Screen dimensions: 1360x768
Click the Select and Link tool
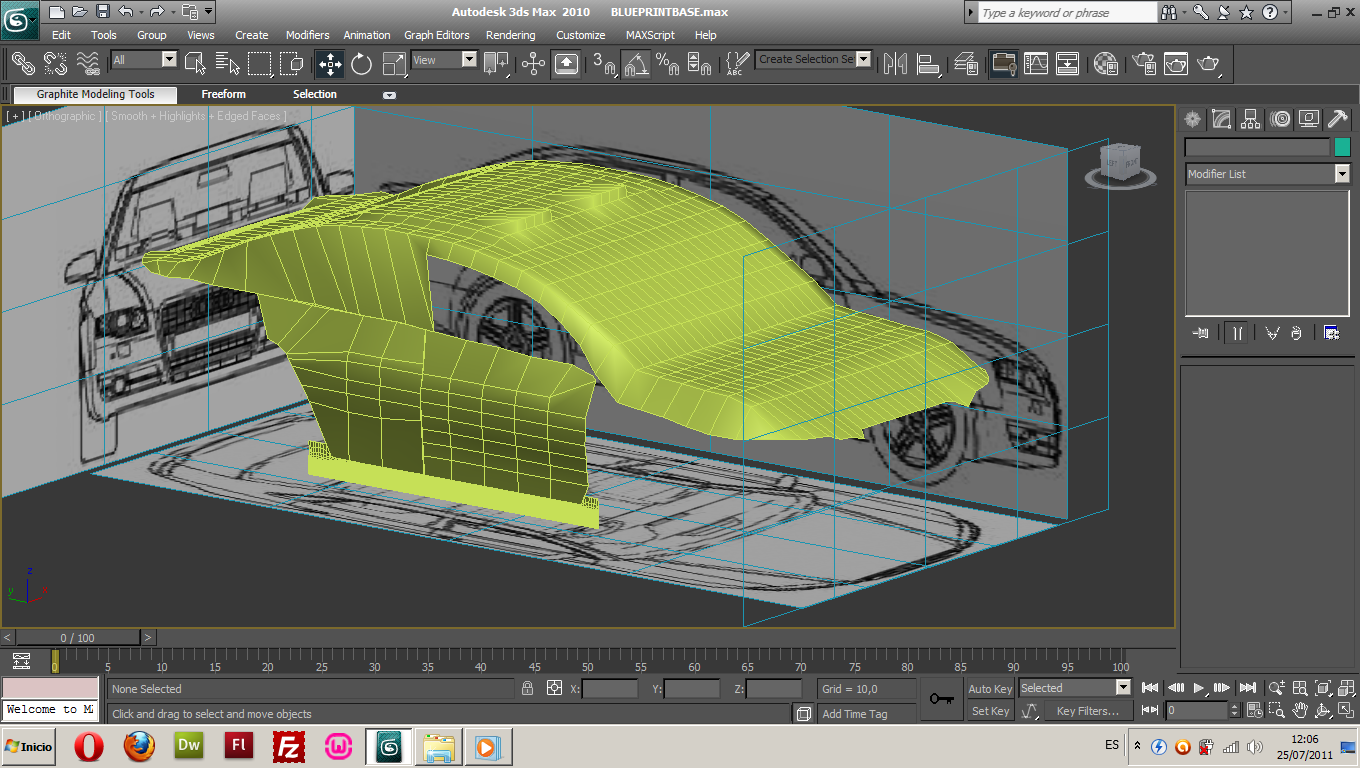(x=23, y=64)
